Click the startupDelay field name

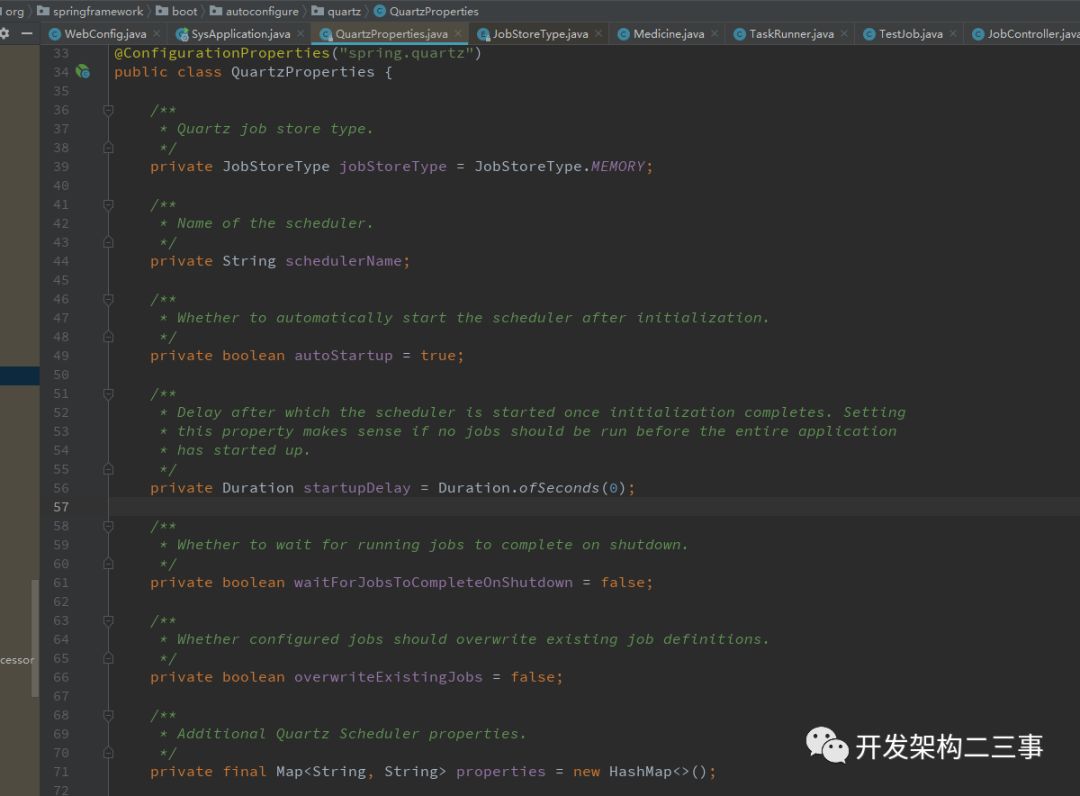coord(357,488)
